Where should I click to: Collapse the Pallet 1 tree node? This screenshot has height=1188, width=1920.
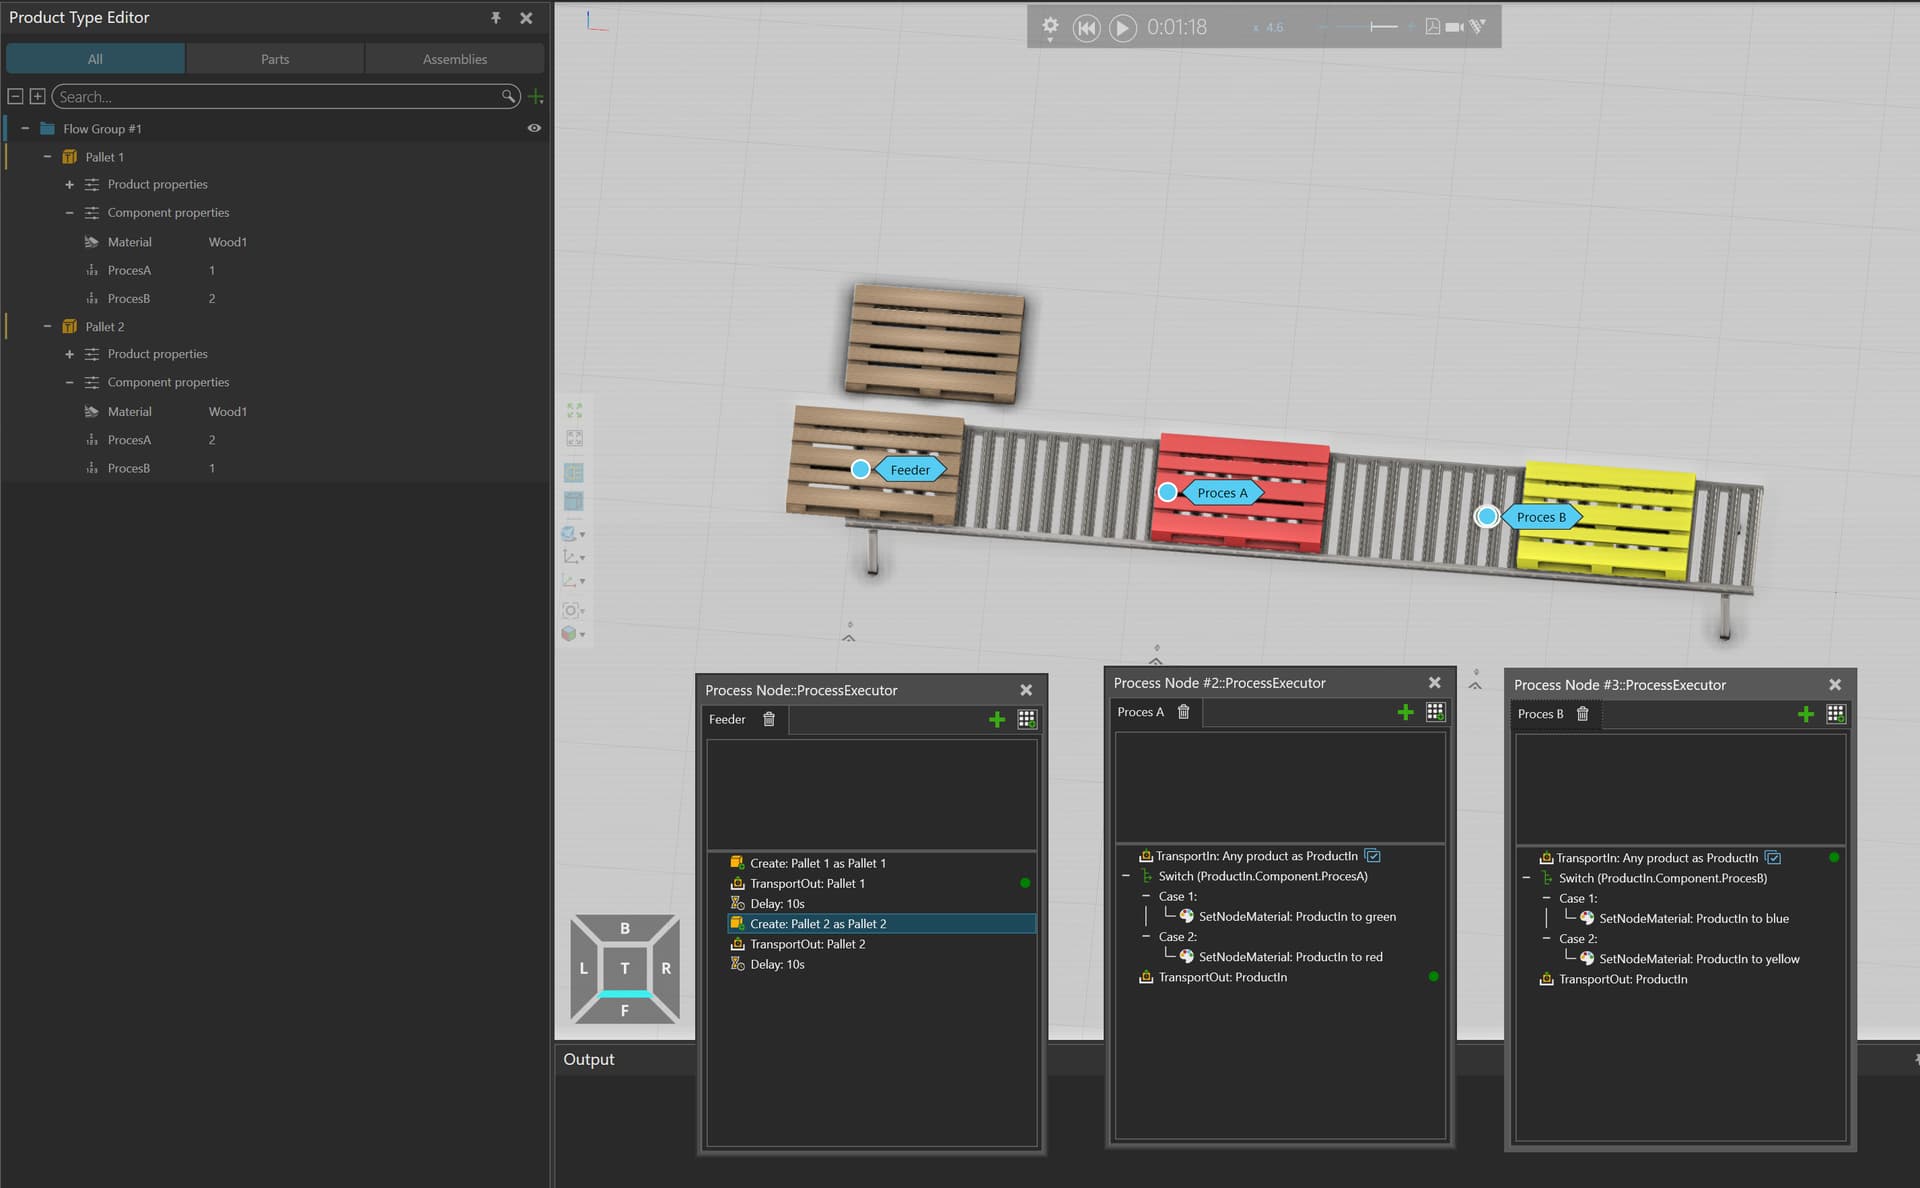[47, 157]
